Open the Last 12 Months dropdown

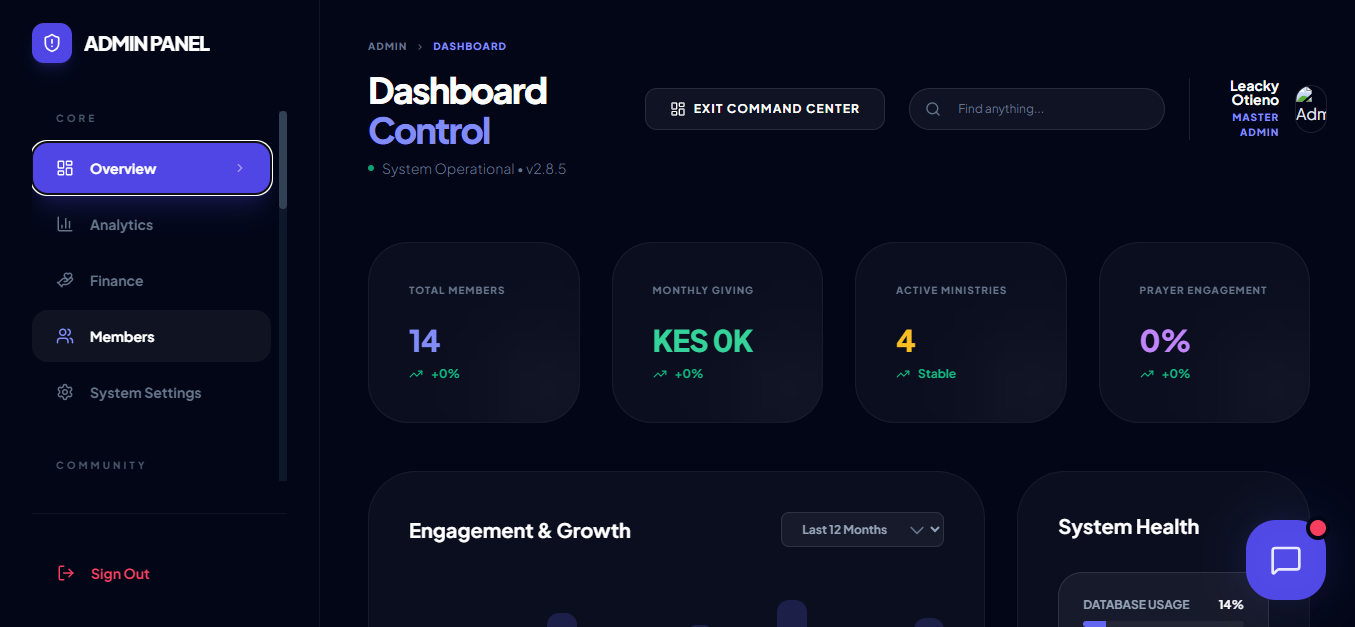pos(862,530)
